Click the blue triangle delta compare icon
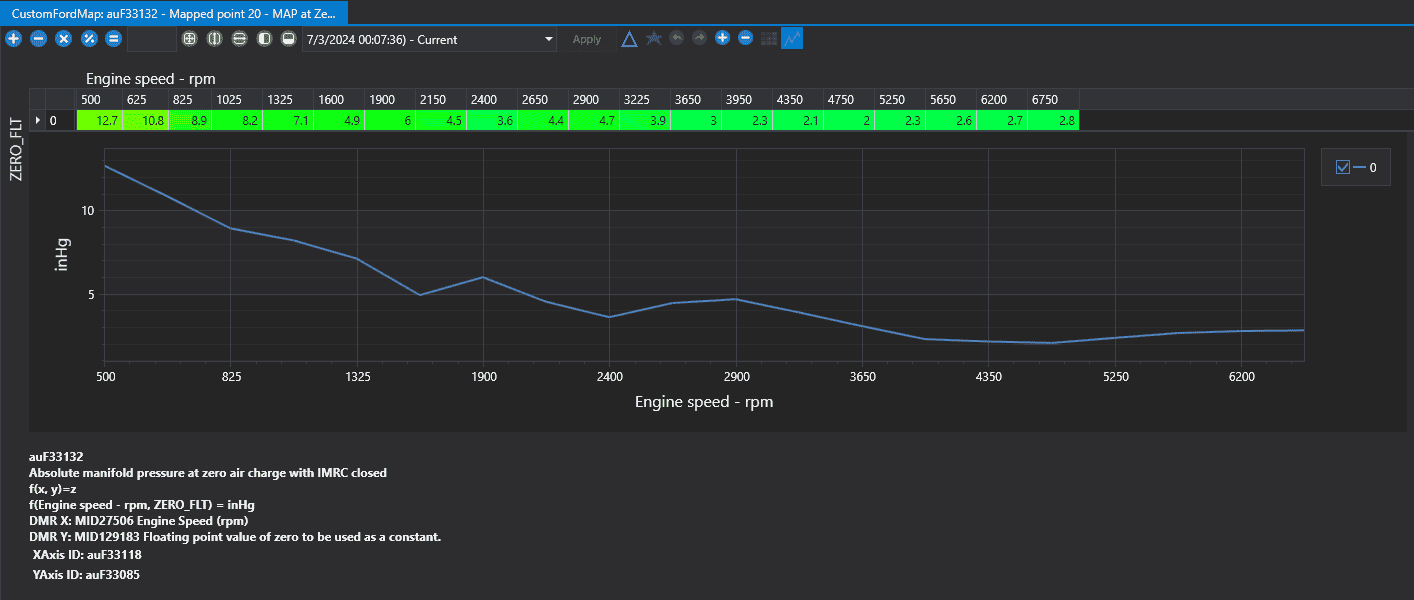1414x600 pixels. [x=629, y=39]
